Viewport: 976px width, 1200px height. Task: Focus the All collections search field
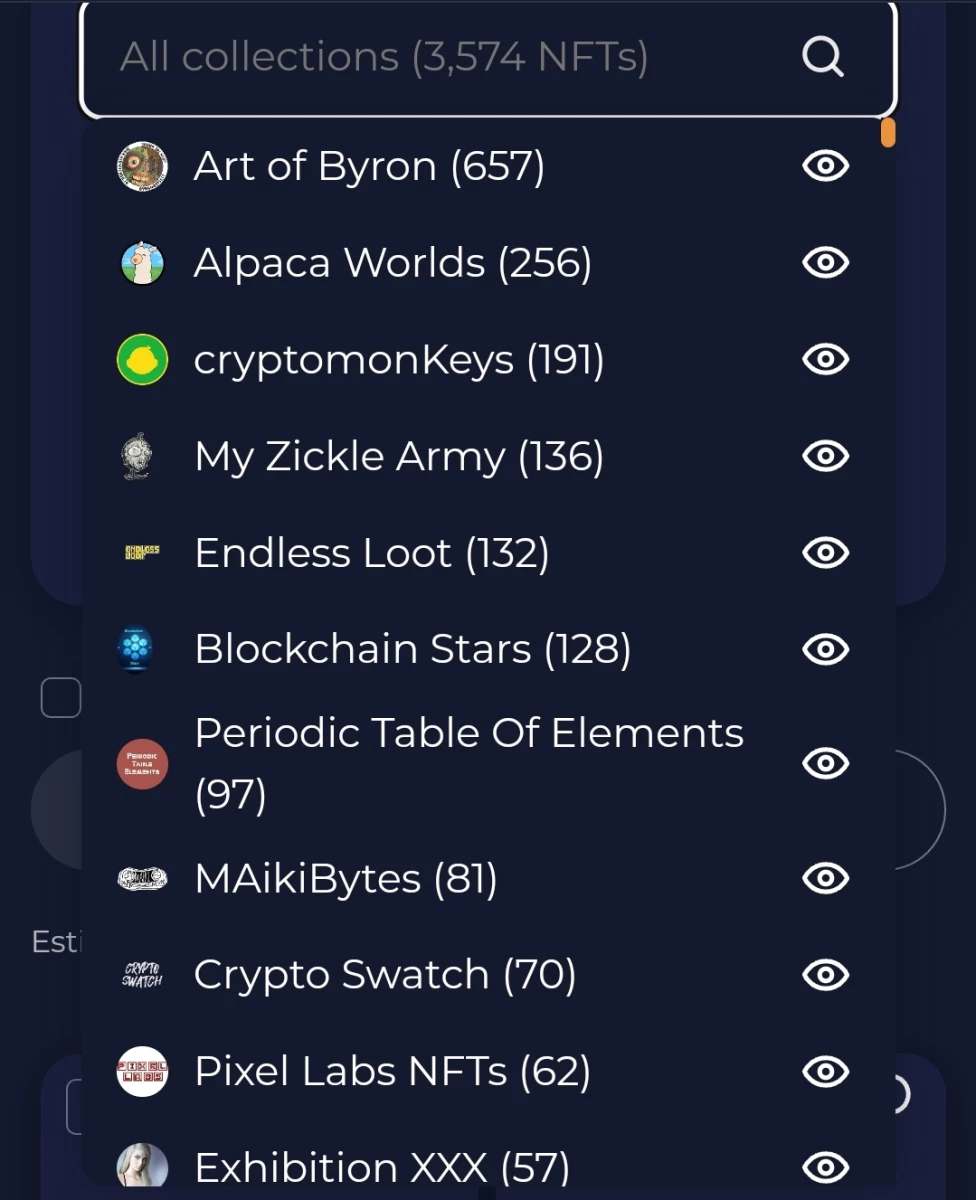coord(488,57)
